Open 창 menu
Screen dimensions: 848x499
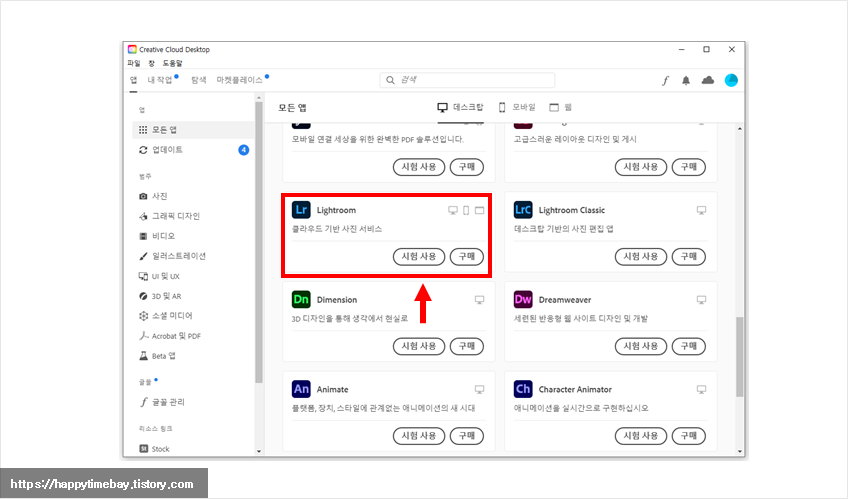pyautogui.click(x=151, y=63)
